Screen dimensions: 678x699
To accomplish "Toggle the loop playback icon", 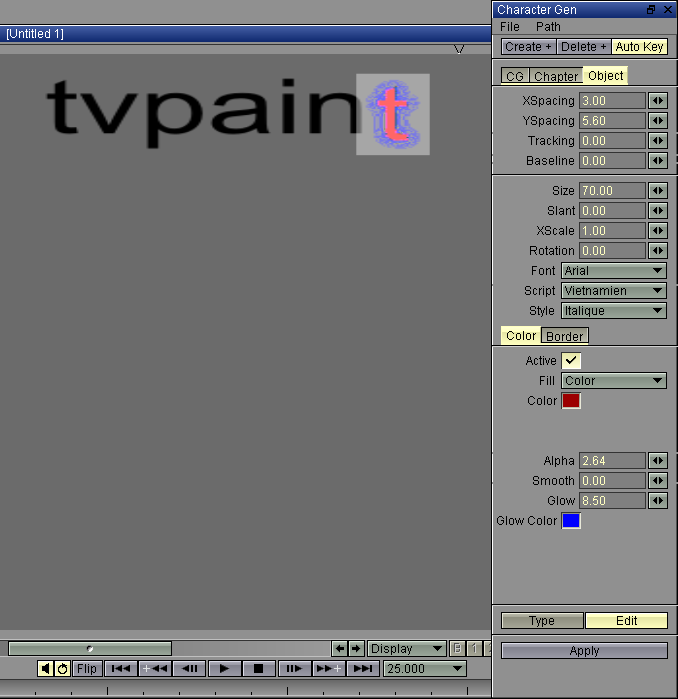I will click(62, 669).
